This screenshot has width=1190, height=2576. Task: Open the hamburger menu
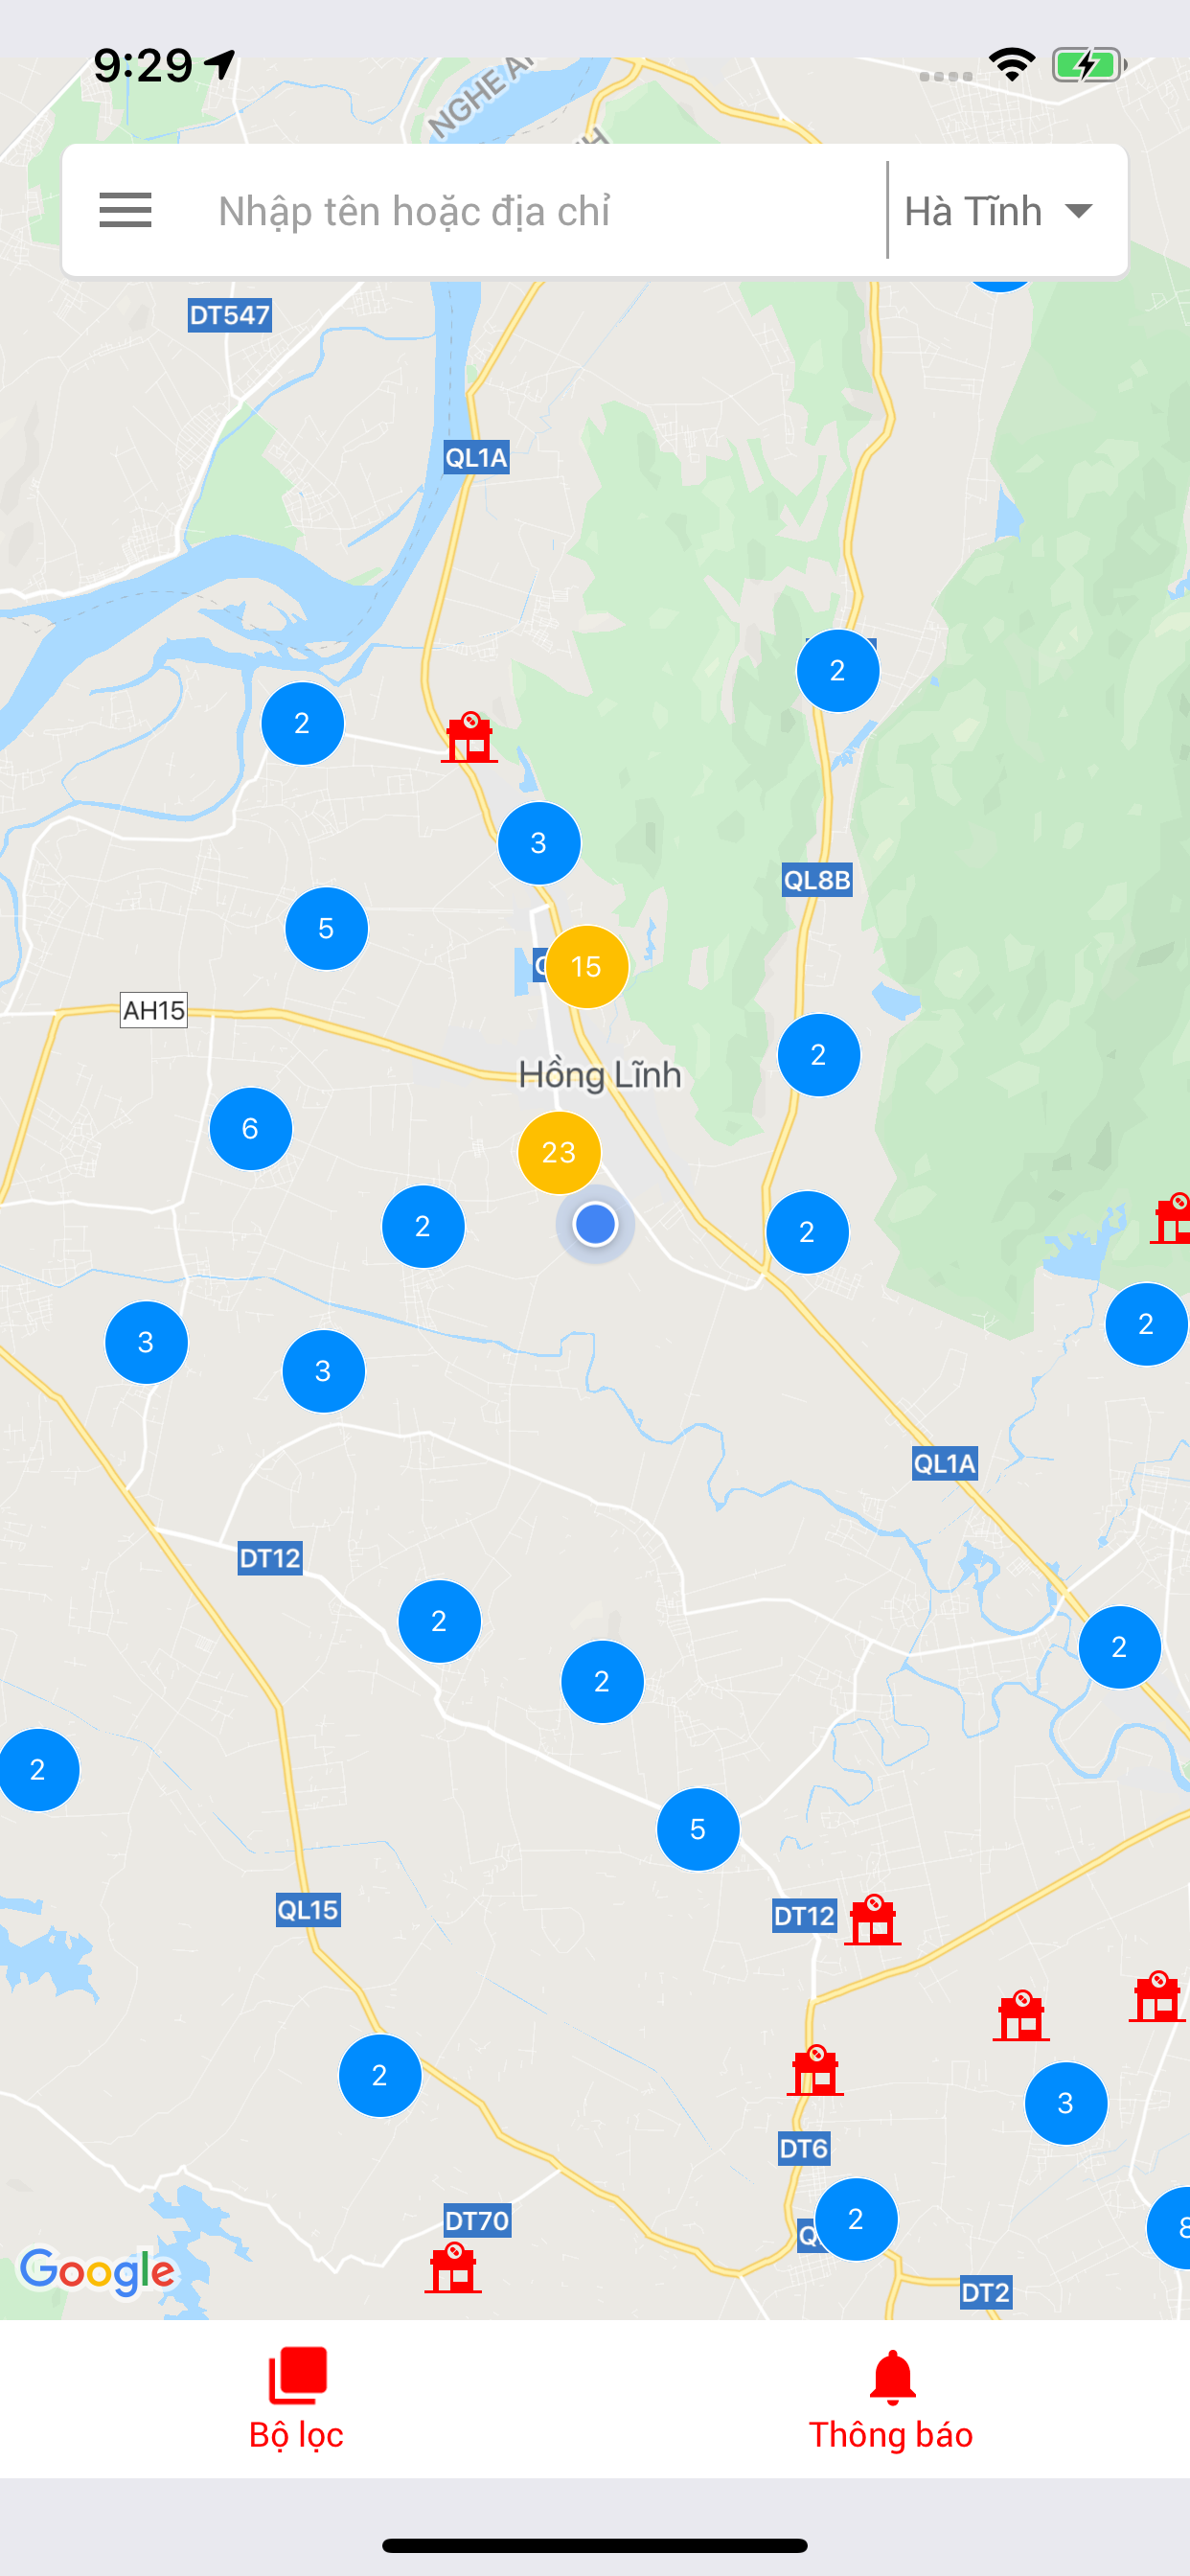[x=125, y=211]
